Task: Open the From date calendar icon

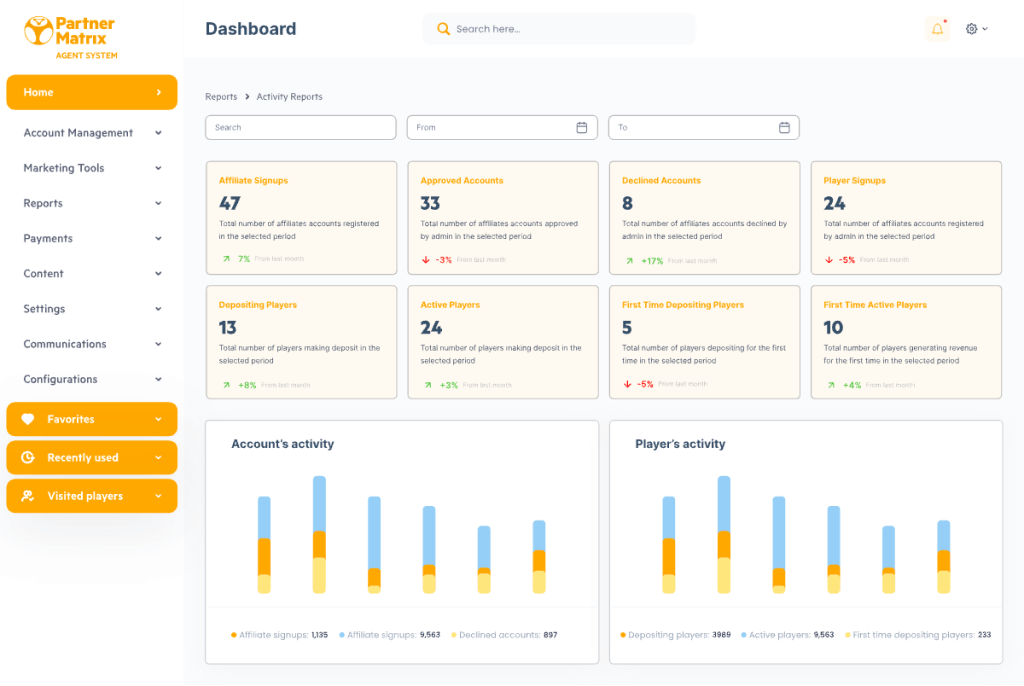Action: click(x=582, y=127)
